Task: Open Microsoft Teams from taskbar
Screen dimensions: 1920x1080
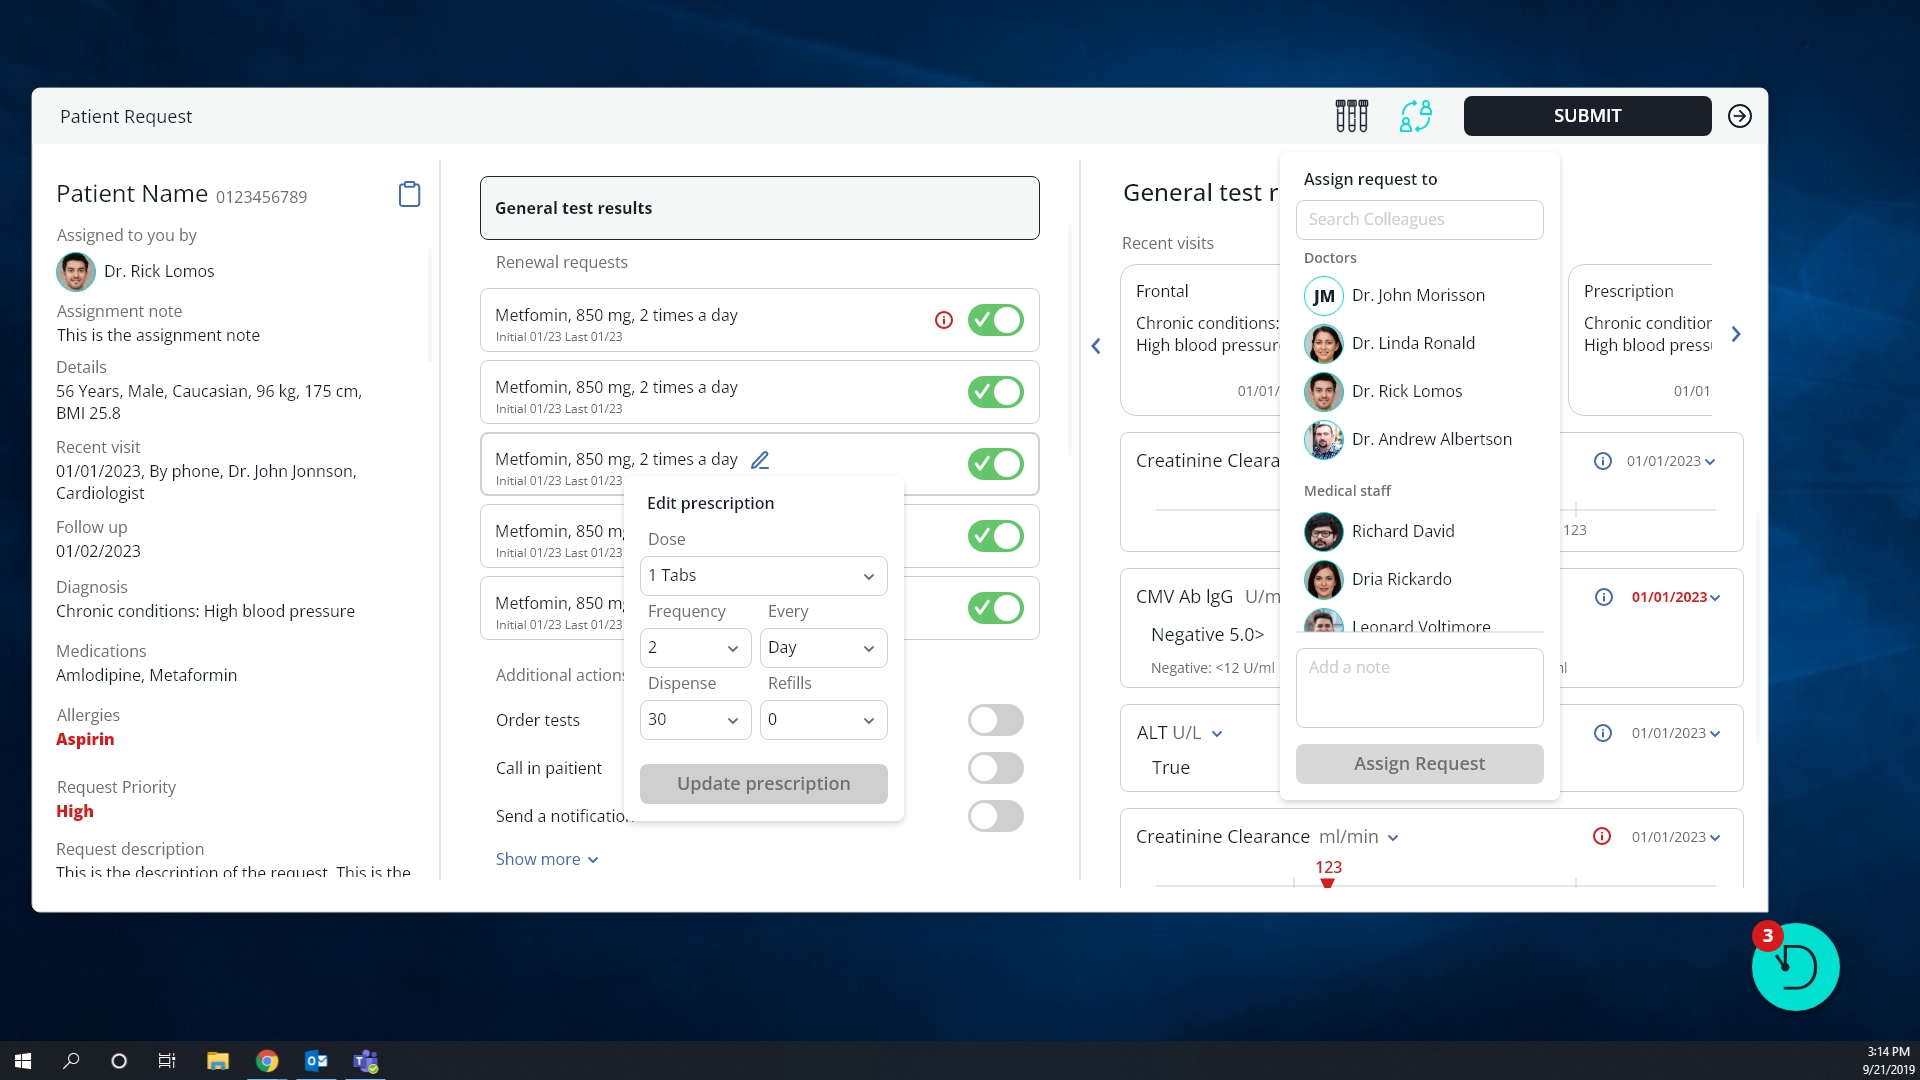Action: (366, 1061)
